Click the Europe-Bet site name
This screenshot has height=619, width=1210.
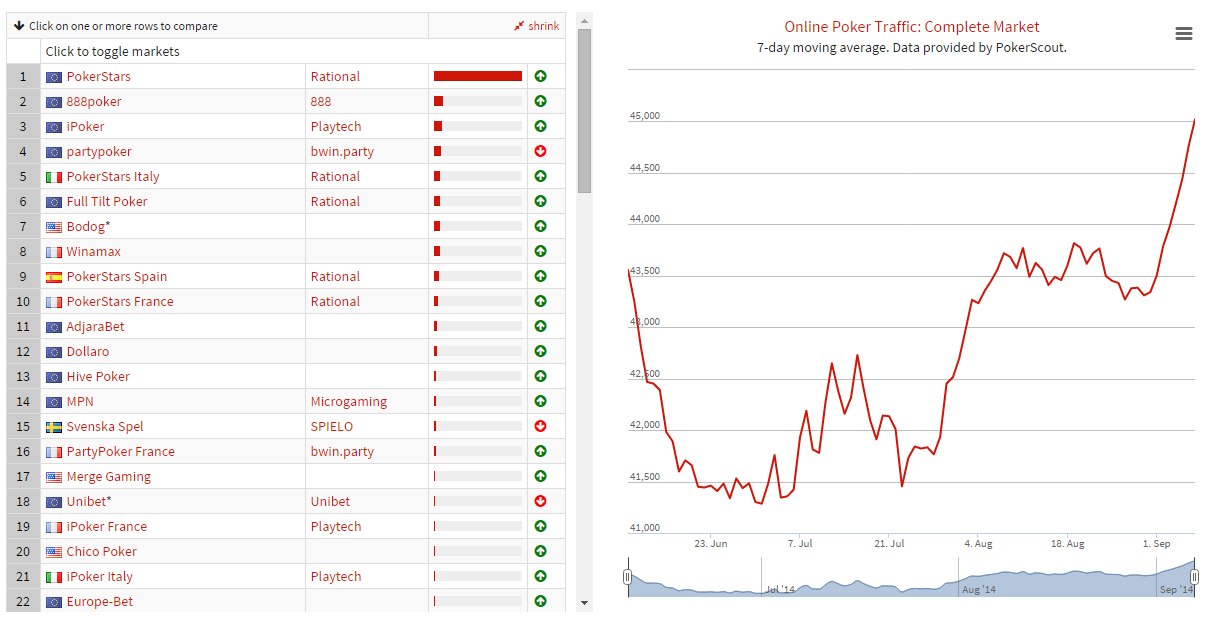point(100,601)
